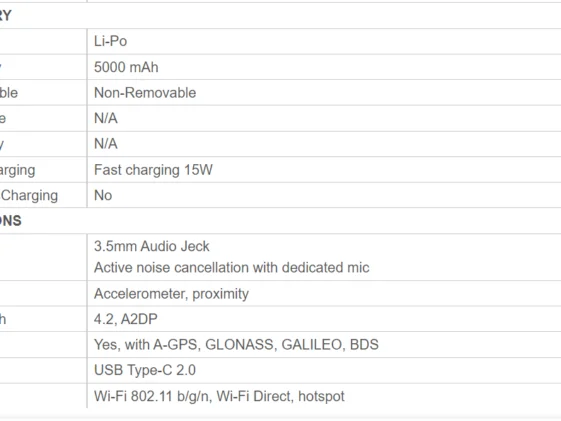The width and height of the screenshot is (561, 421).
Task: Click the 'ONS' section header
Action: pyautogui.click(x=11, y=221)
